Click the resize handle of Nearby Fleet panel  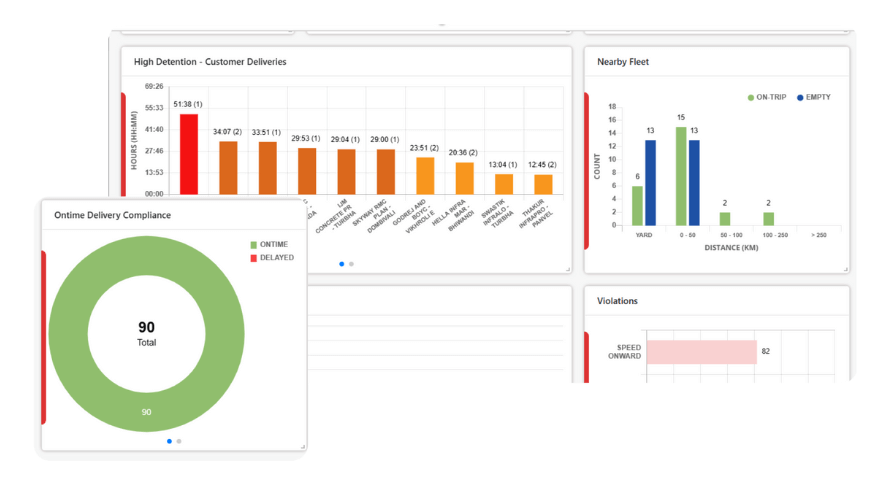pos(846,269)
